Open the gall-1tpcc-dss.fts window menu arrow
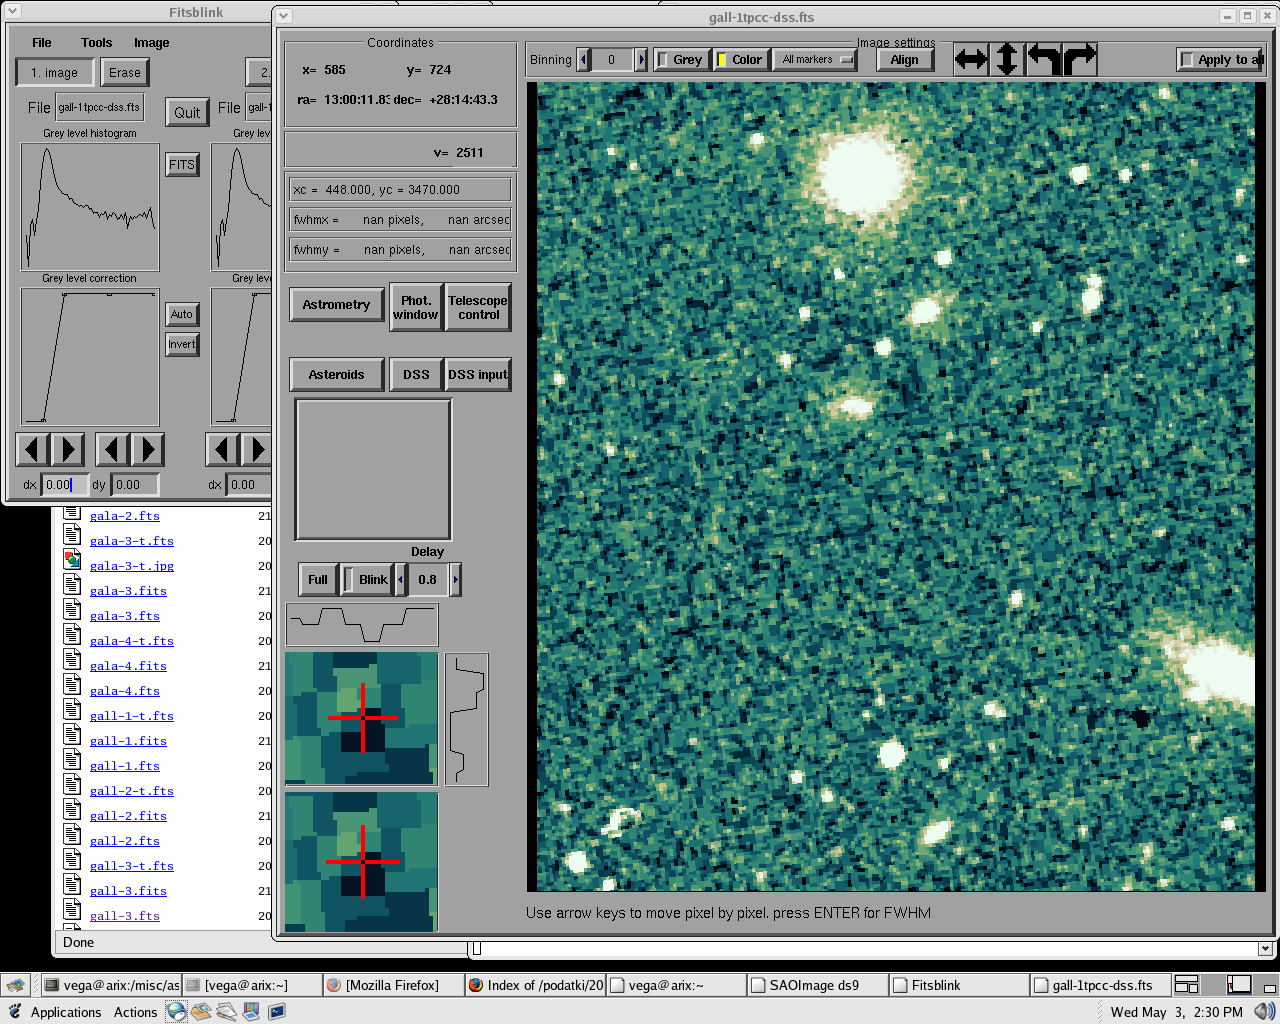The width and height of the screenshot is (1280, 1024). coord(284,16)
